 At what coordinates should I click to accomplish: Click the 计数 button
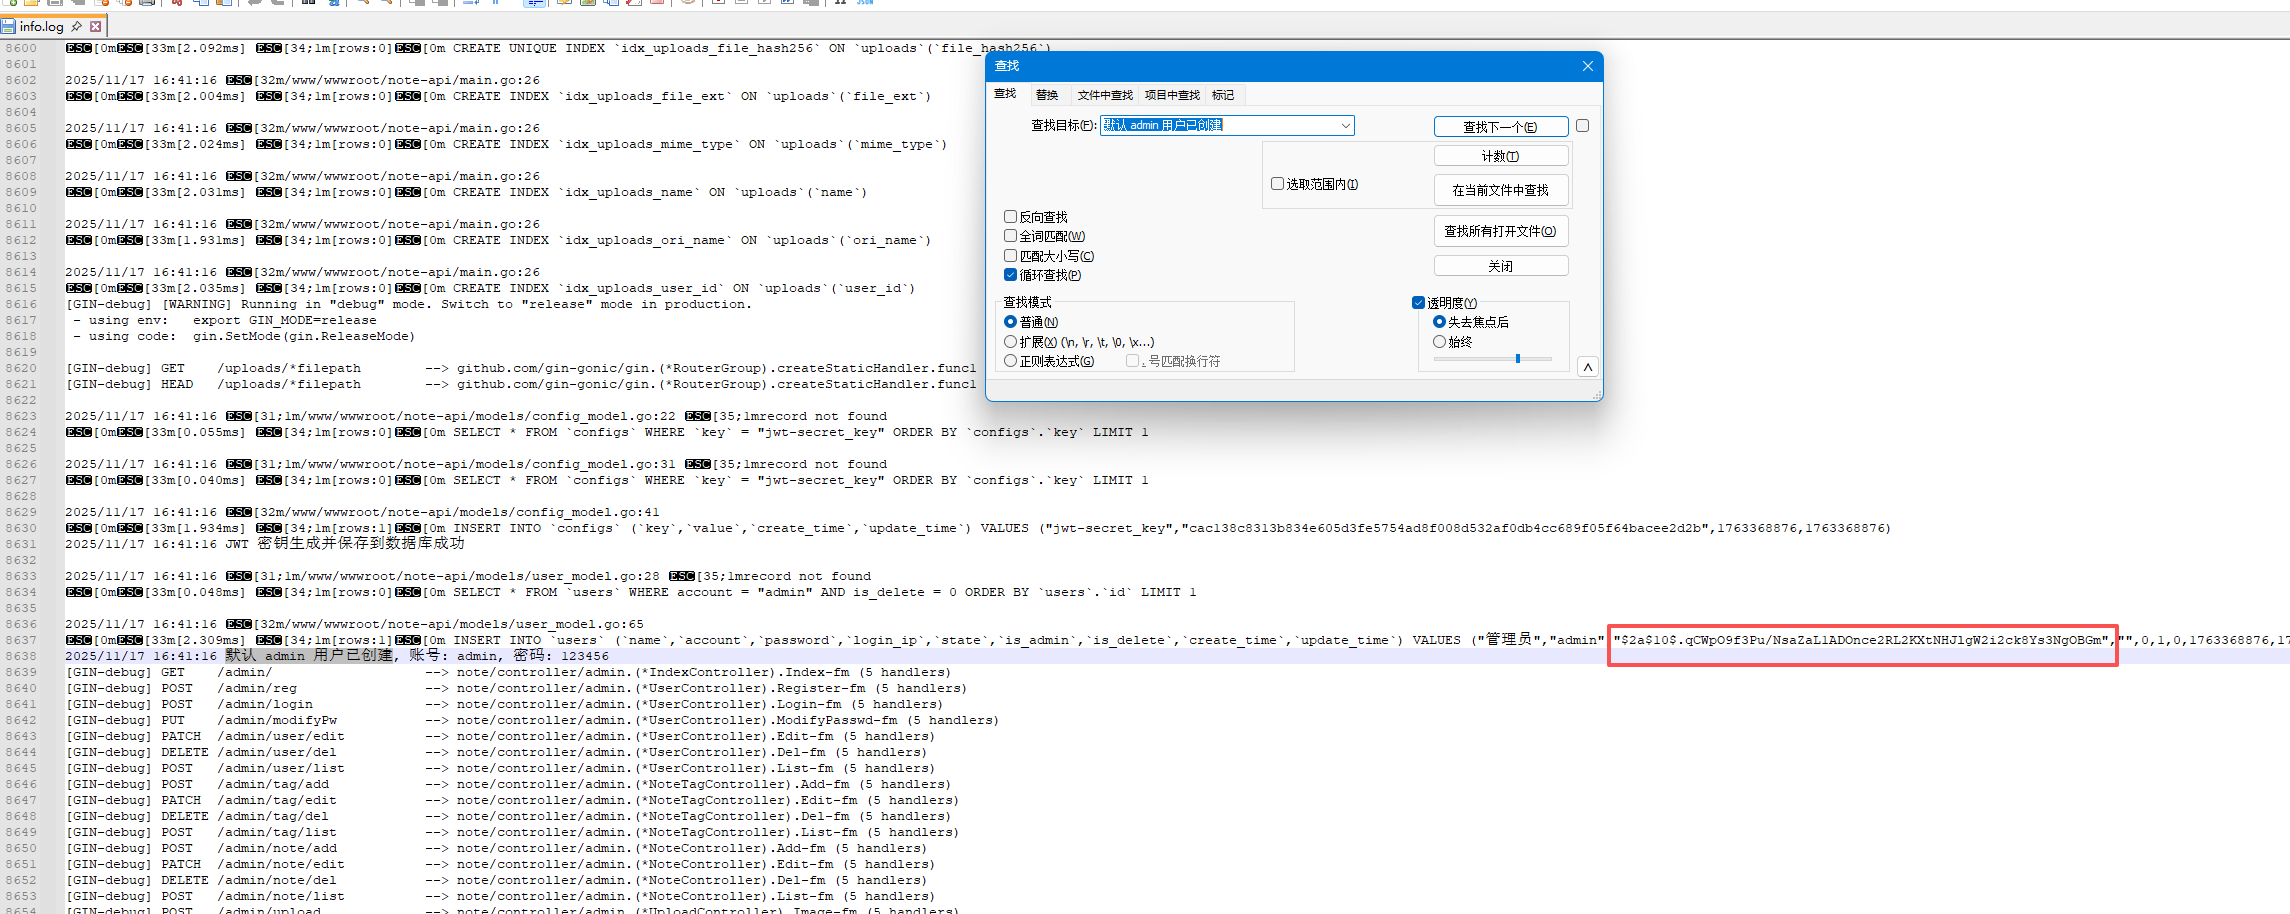1501,155
